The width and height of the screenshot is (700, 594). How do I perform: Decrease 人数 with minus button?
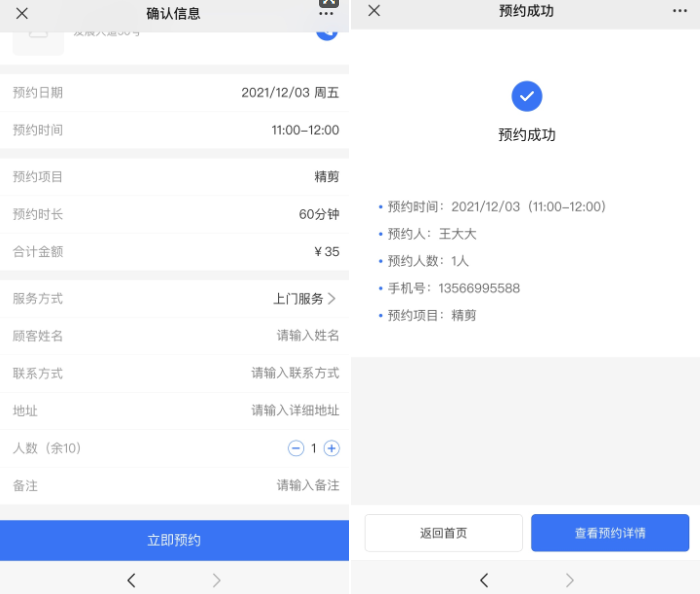tap(296, 448)
